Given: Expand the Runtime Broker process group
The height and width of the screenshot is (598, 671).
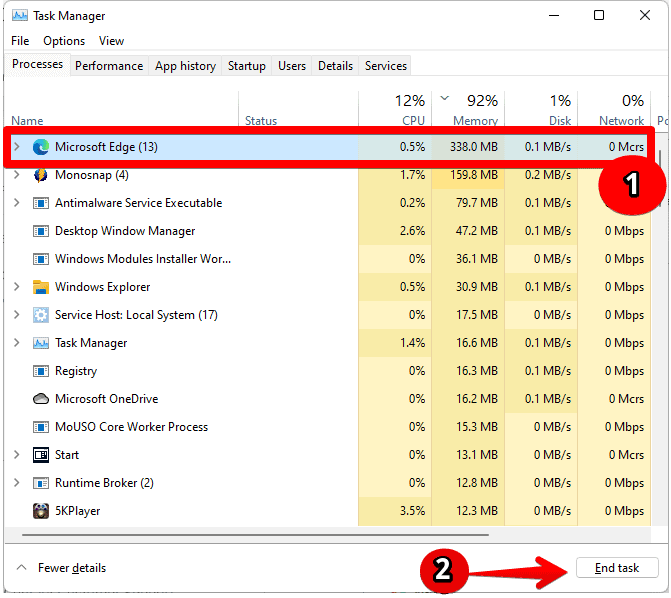Looking at the screenshot, I should click(x=16, y=483).
